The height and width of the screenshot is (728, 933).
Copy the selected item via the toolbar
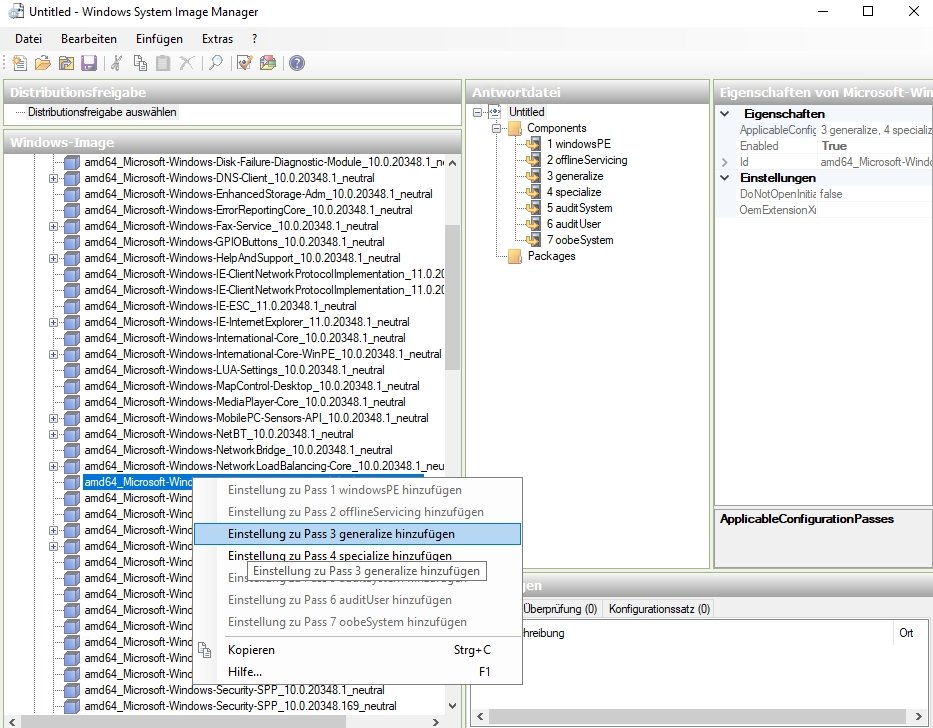[140, 63]
